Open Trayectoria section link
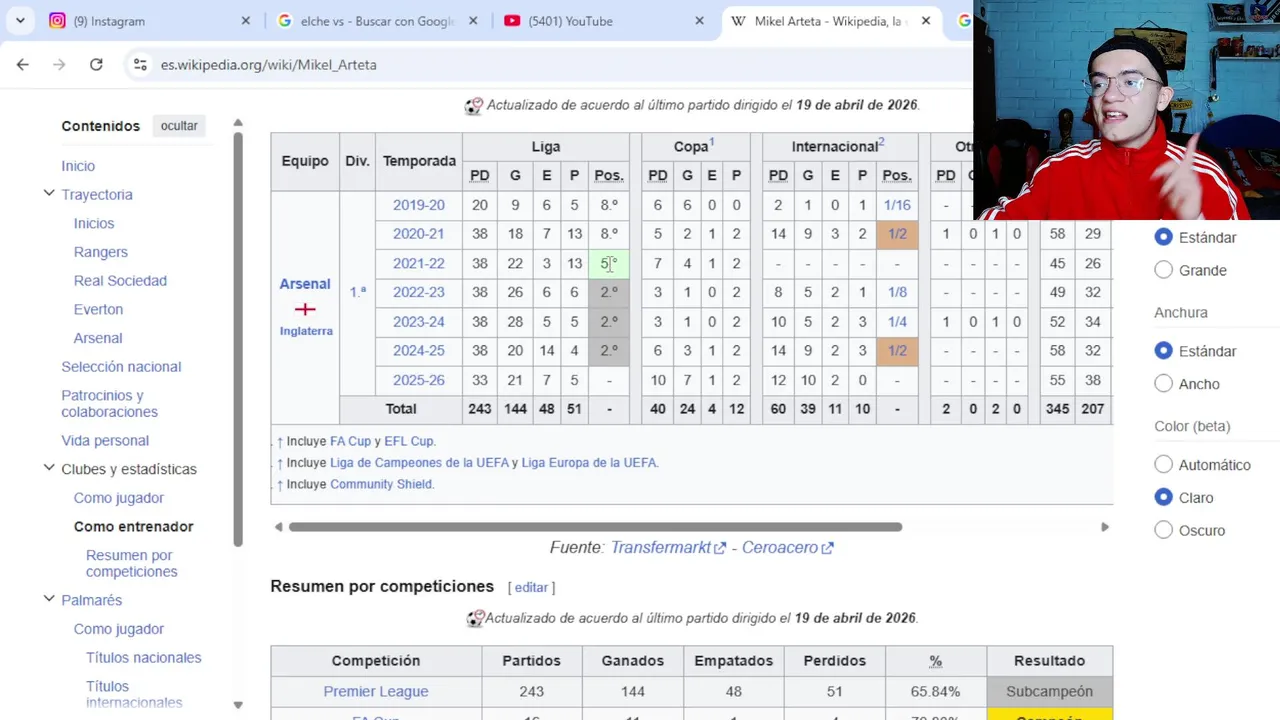 [97, 195]
